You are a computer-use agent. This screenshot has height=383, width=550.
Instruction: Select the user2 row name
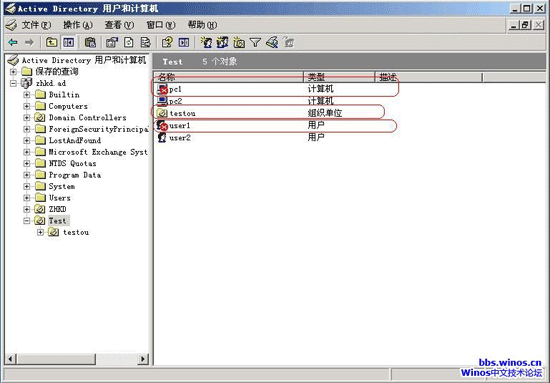click(x=180, y=138)
